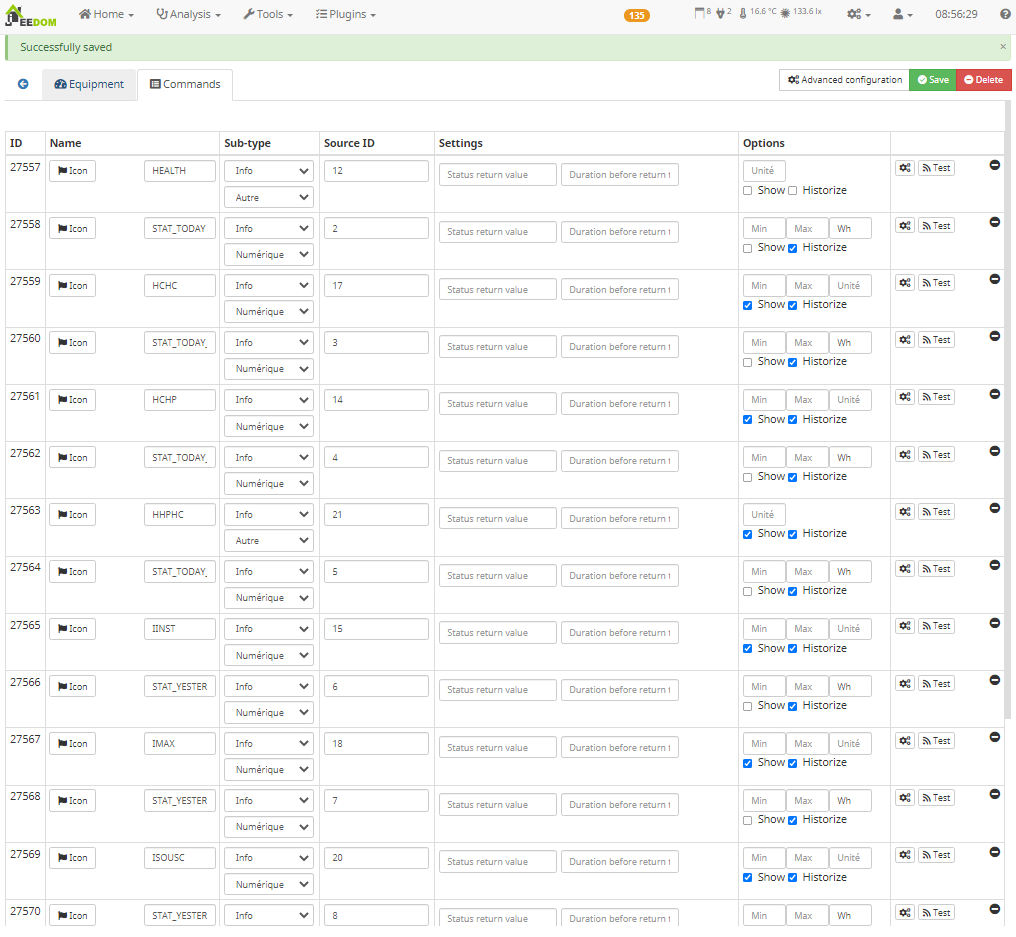
Task: Open the Numérique dropdown for ISOUSC
Action: [x=268, y=885]
